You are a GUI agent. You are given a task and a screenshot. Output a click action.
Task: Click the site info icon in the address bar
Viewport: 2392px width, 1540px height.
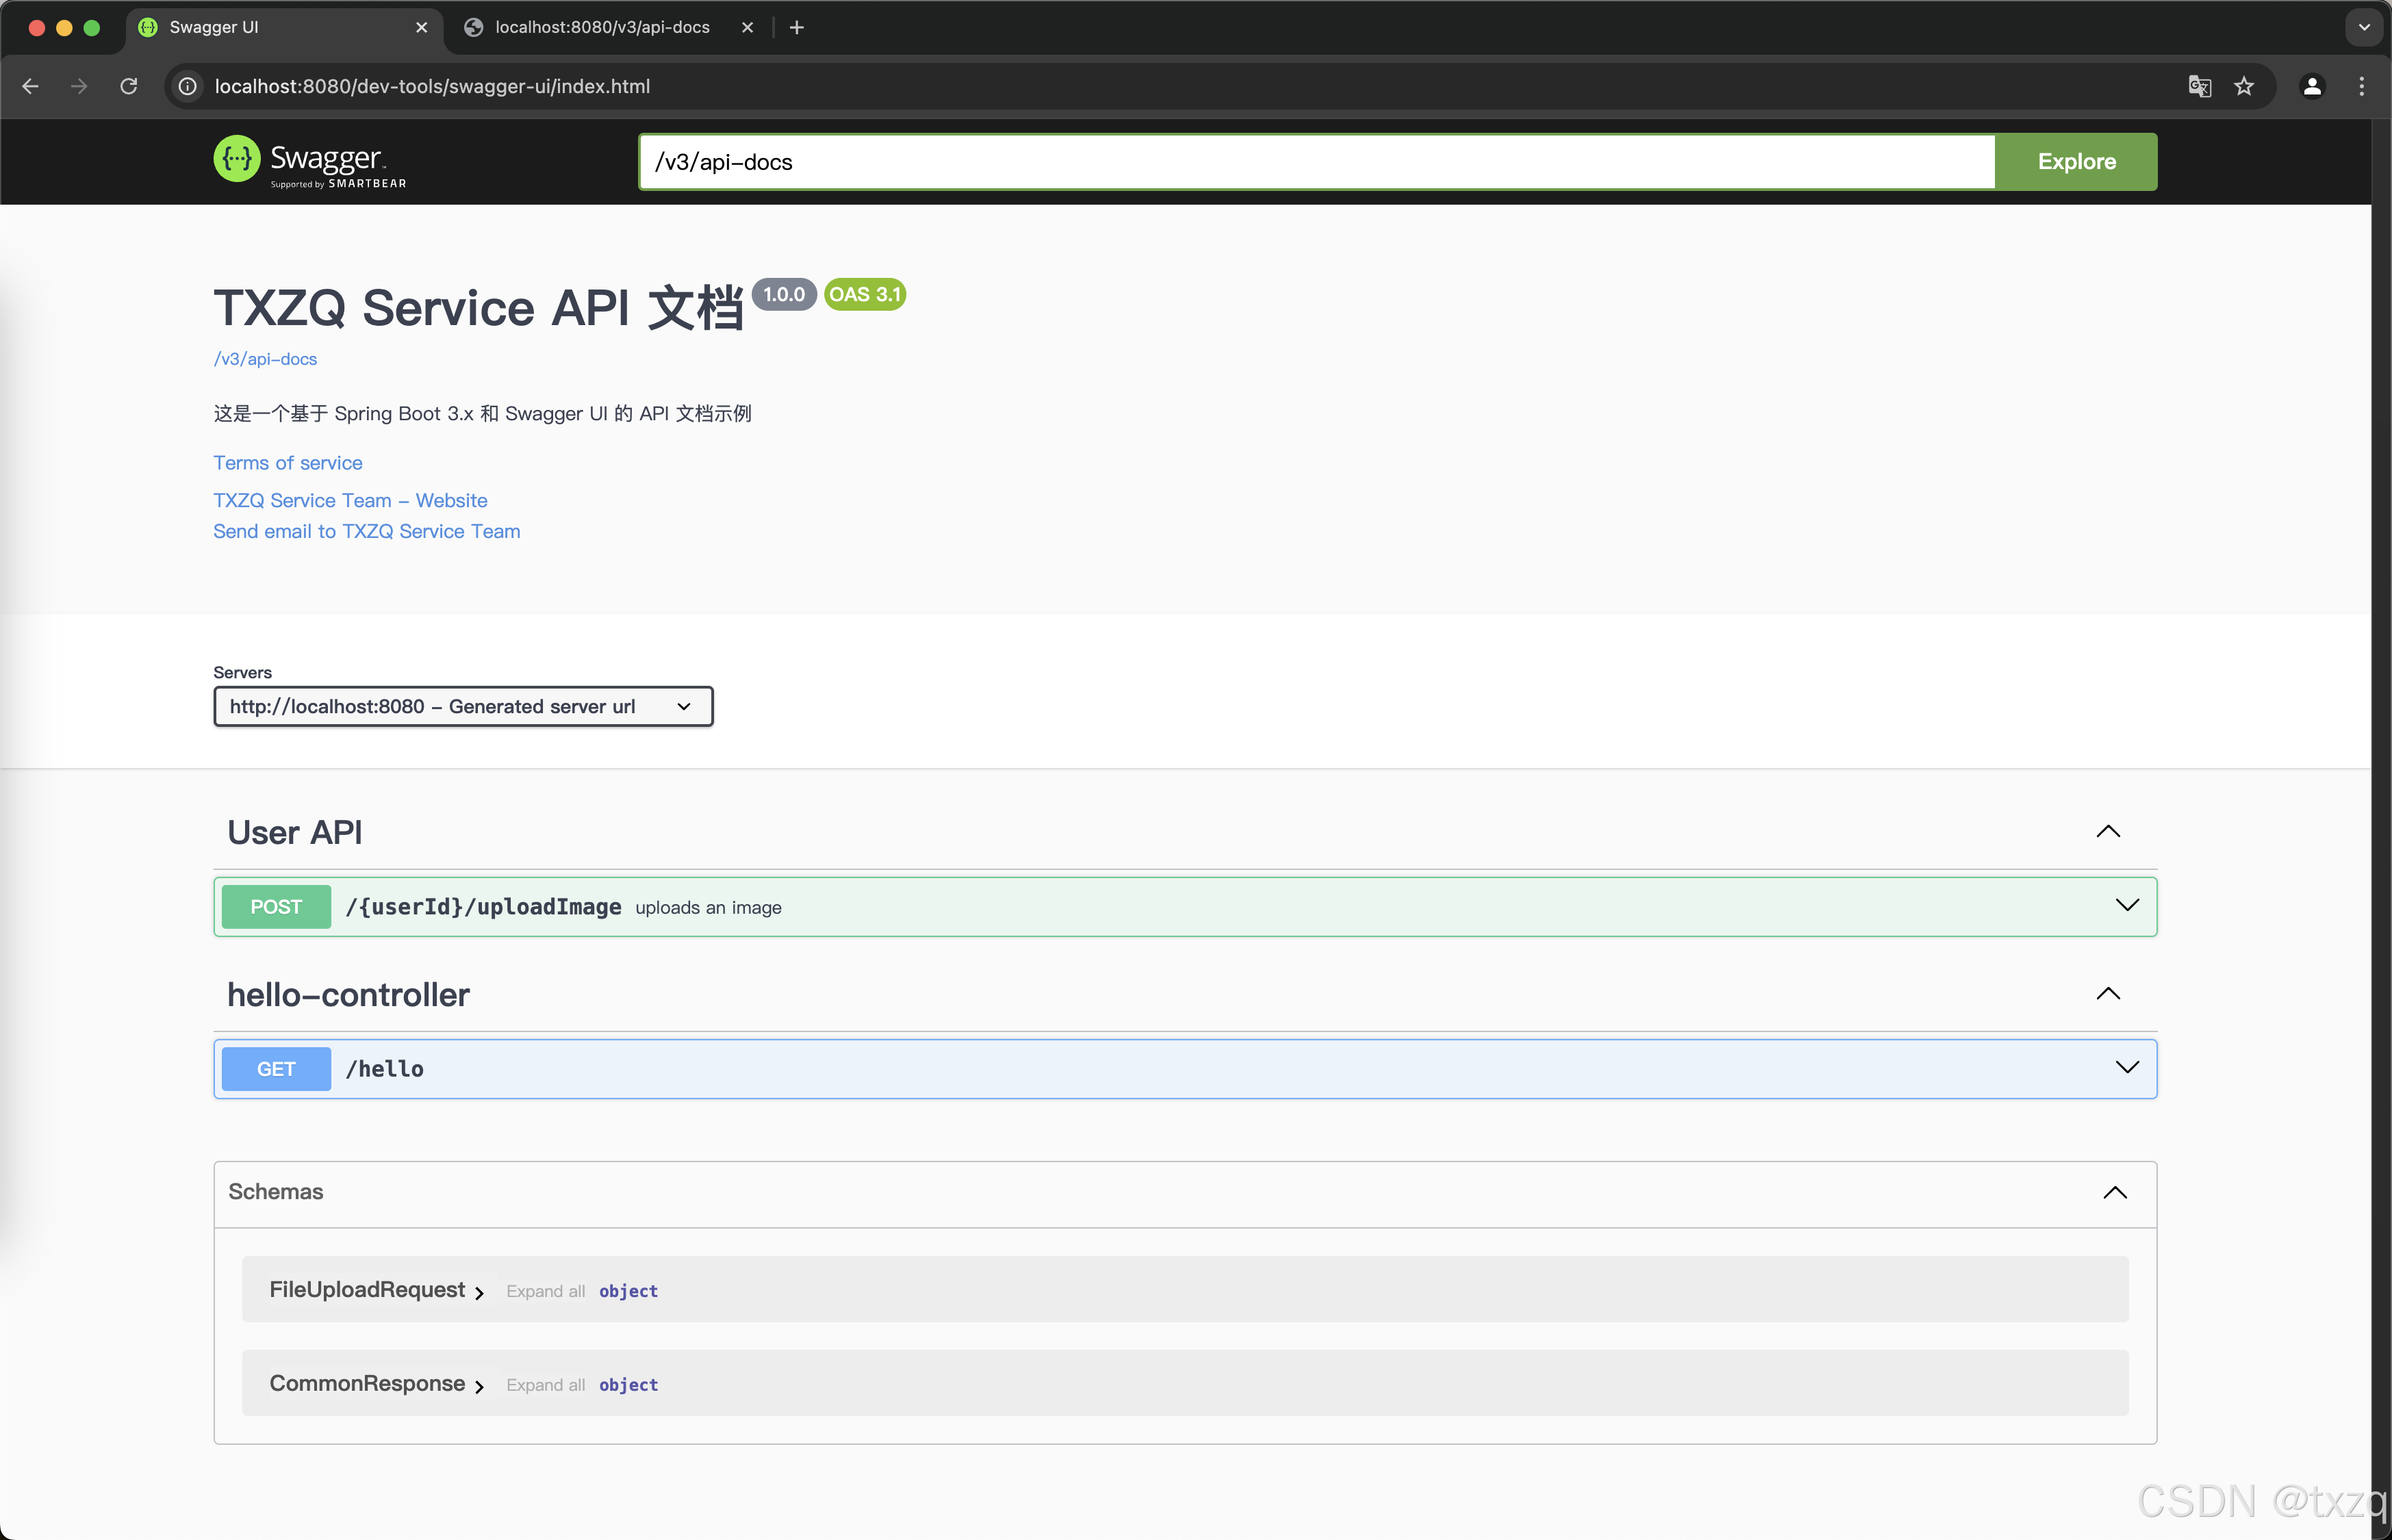(x=188, y=86)
